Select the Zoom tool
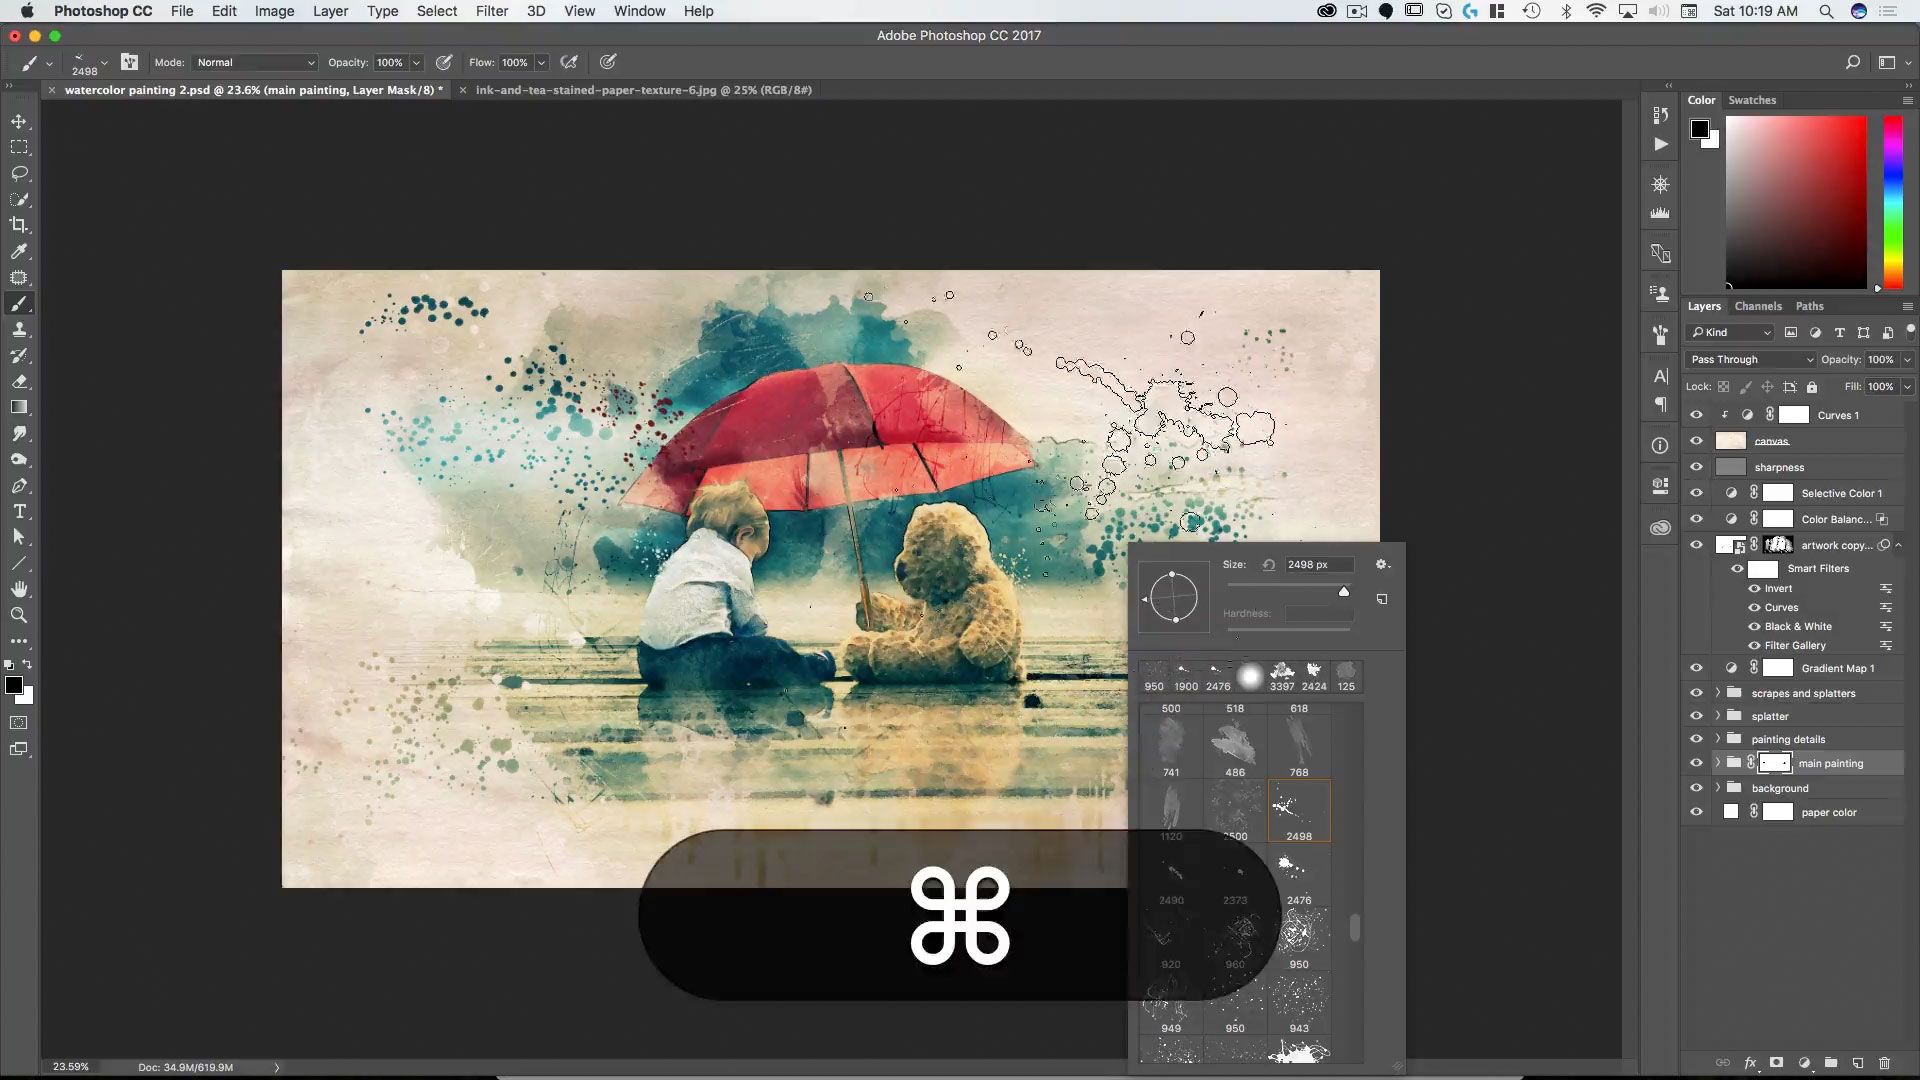1920x1080 pixels. click(x=19, y=615)
